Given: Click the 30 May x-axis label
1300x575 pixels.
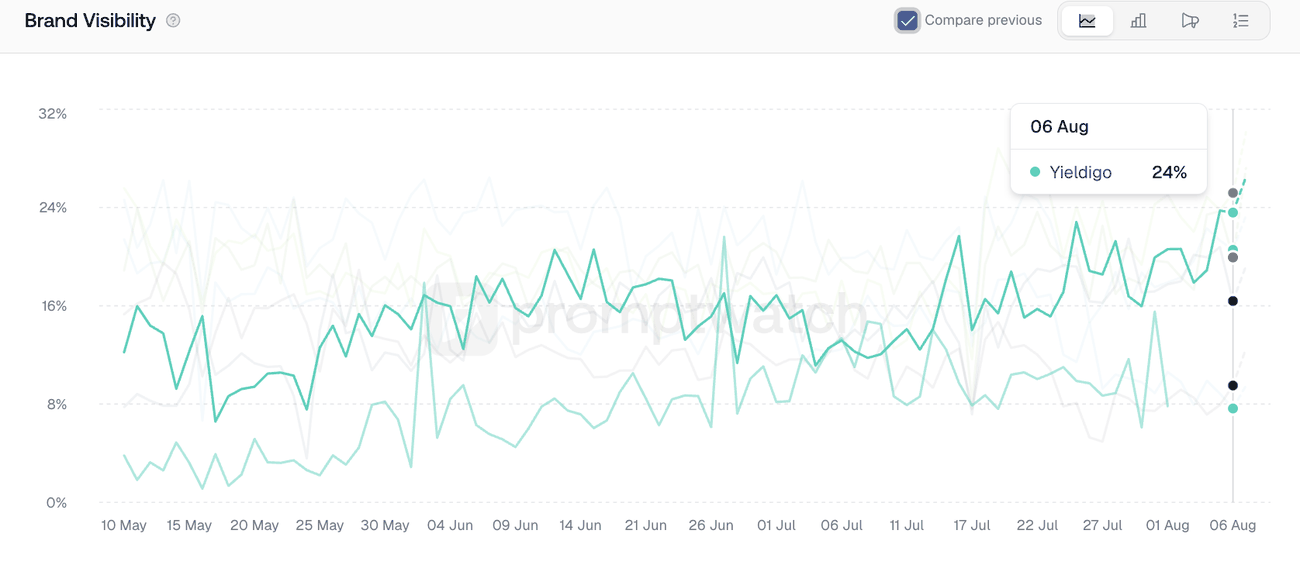Looking at the screenshot, I should (x=385, y=525).
